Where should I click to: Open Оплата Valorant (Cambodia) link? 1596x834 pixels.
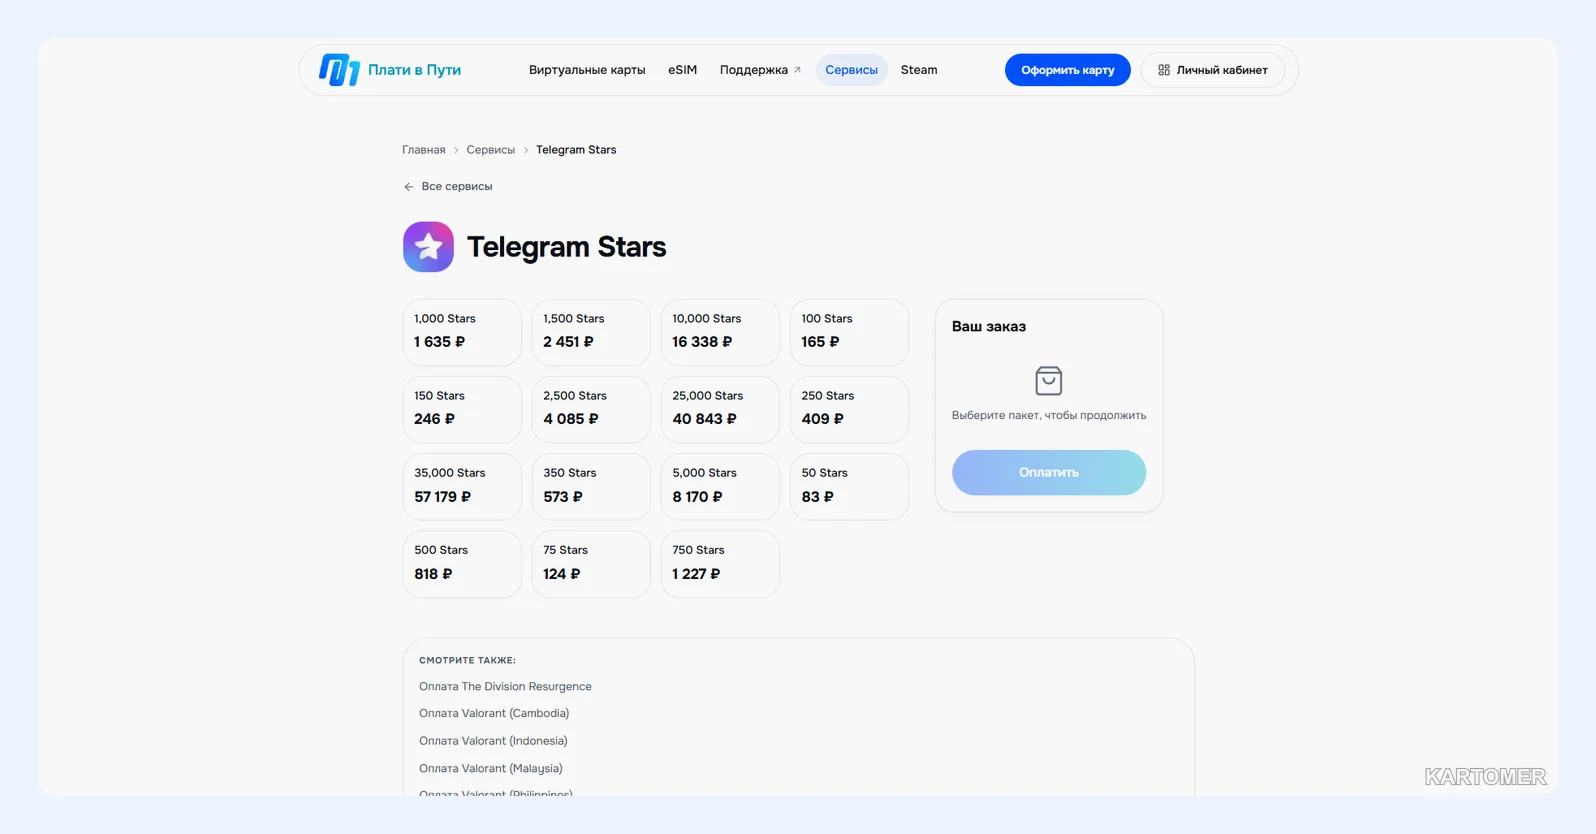494,714
